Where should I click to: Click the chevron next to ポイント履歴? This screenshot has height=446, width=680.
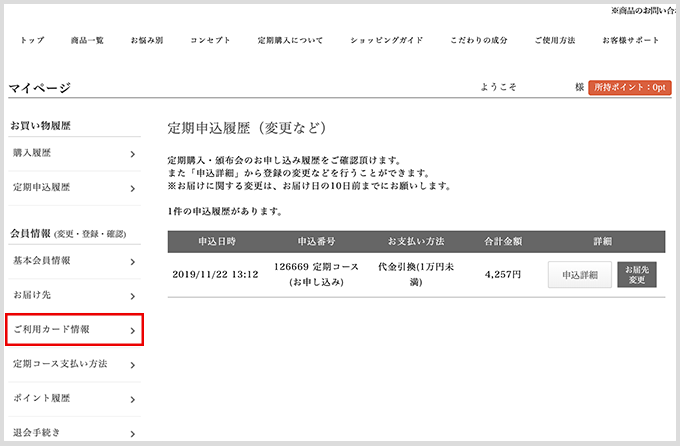pyautogui.click(x=133, y=400)
